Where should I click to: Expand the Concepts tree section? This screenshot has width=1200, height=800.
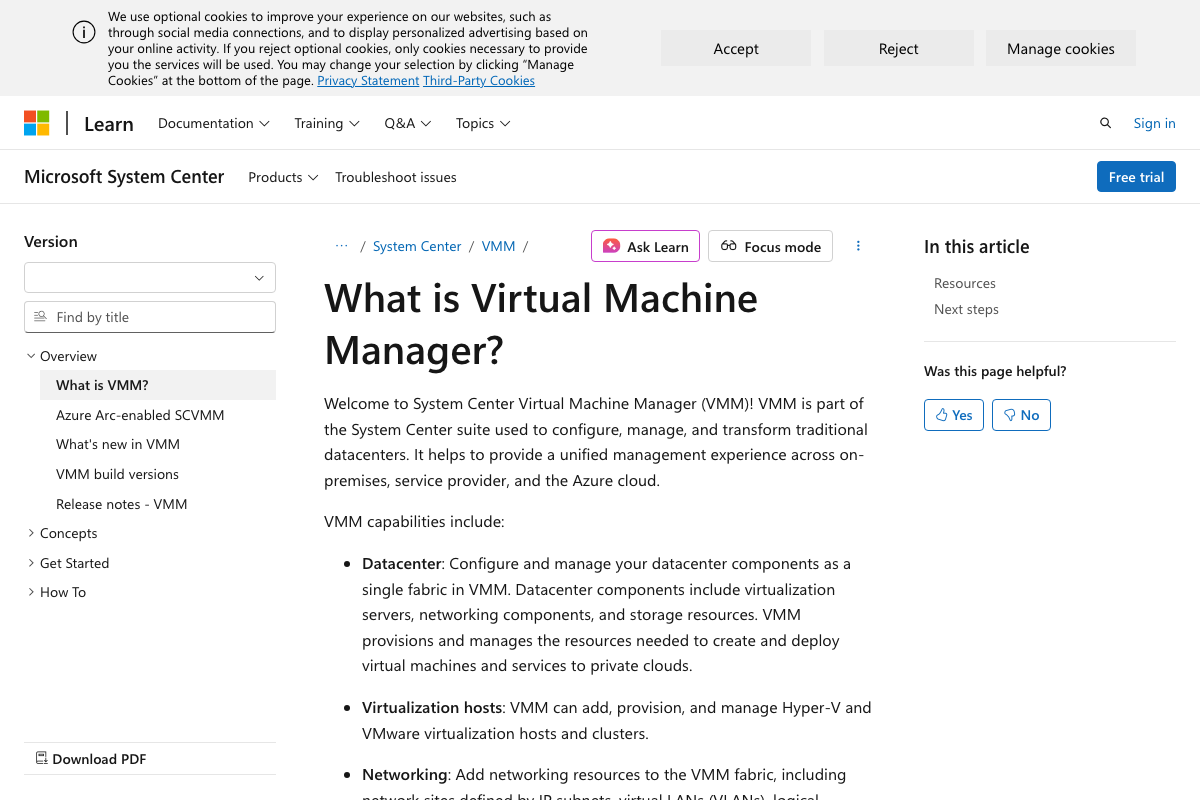[31, 533]
